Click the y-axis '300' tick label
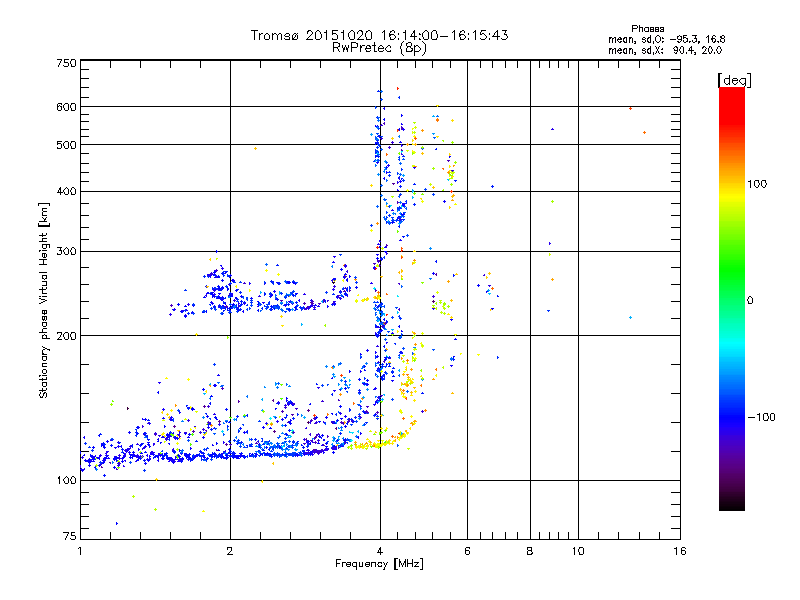 [66, 251]
